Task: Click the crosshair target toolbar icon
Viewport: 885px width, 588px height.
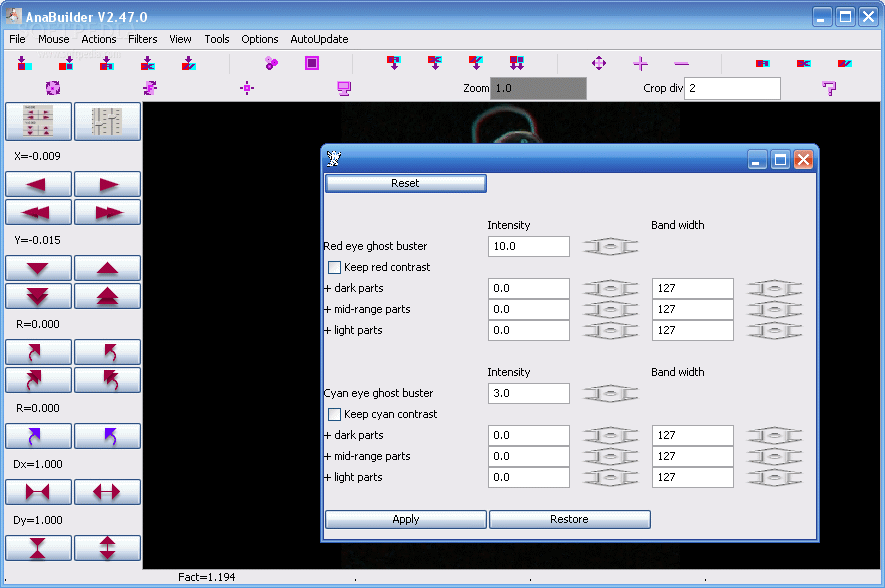Action: [247, 88]
